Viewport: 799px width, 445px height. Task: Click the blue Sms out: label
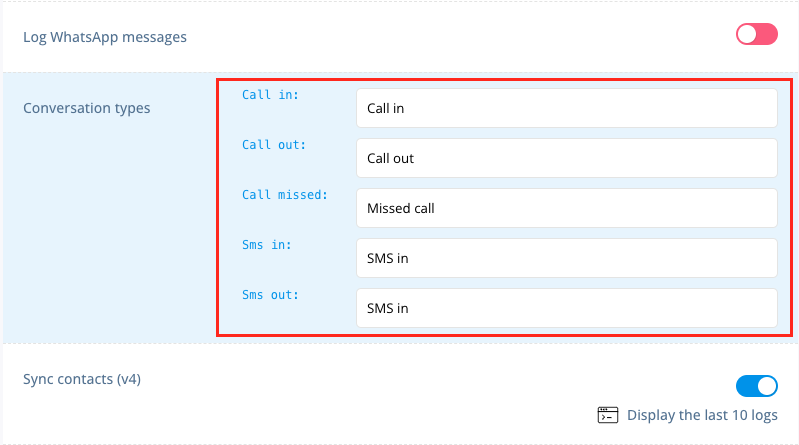pos(270,295)
